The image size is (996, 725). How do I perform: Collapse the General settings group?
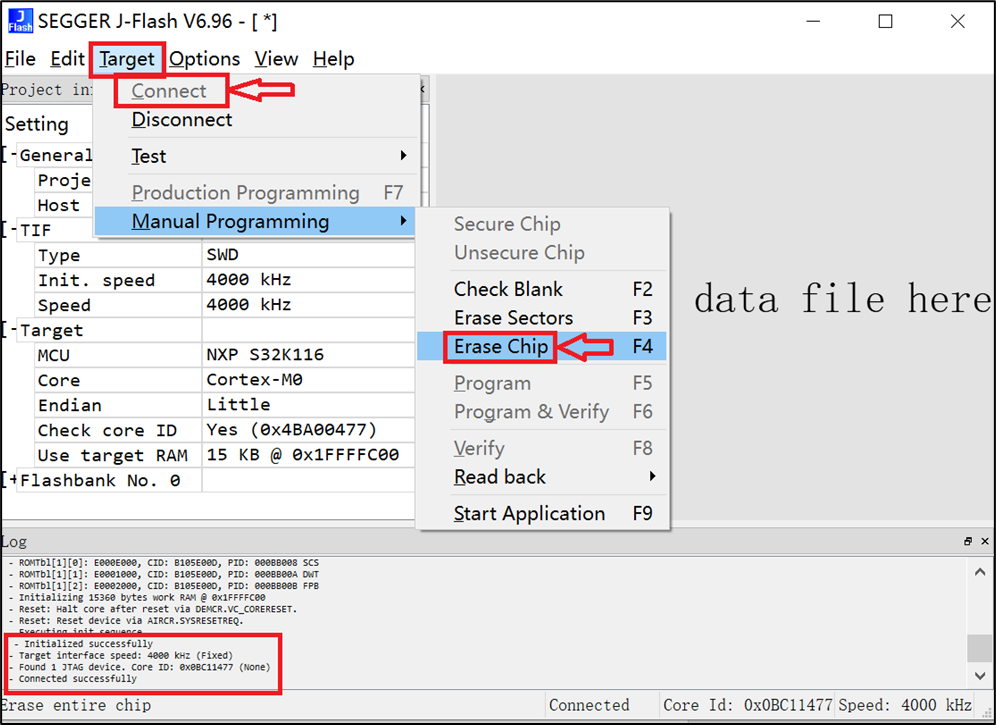(10, 155)
